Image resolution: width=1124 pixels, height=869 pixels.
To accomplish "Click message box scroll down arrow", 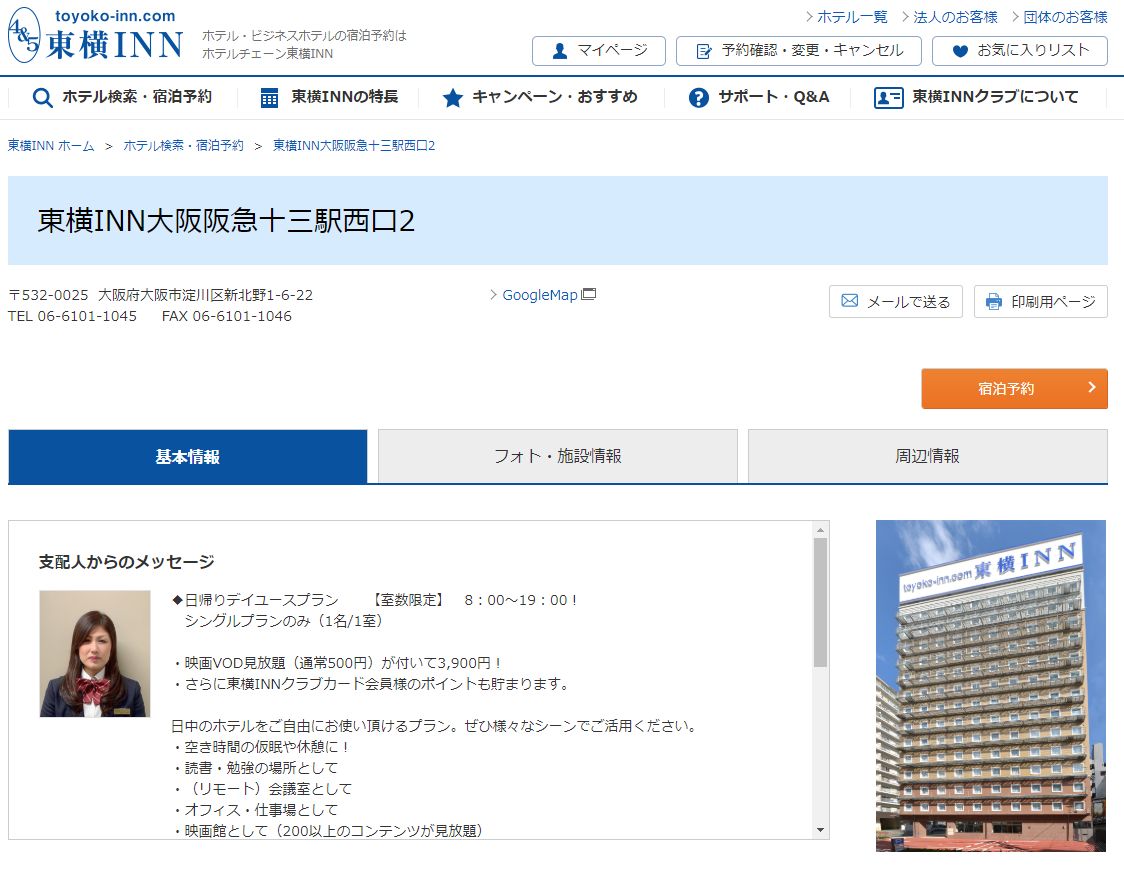I will coord(821,830).
